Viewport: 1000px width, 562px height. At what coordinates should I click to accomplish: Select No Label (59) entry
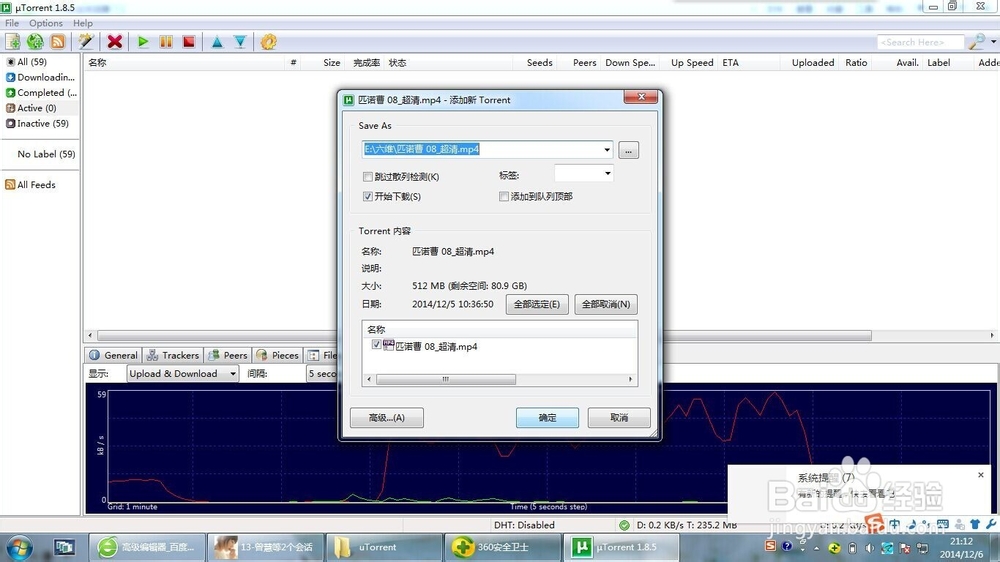pyautogui.click(x=46, y=154)
